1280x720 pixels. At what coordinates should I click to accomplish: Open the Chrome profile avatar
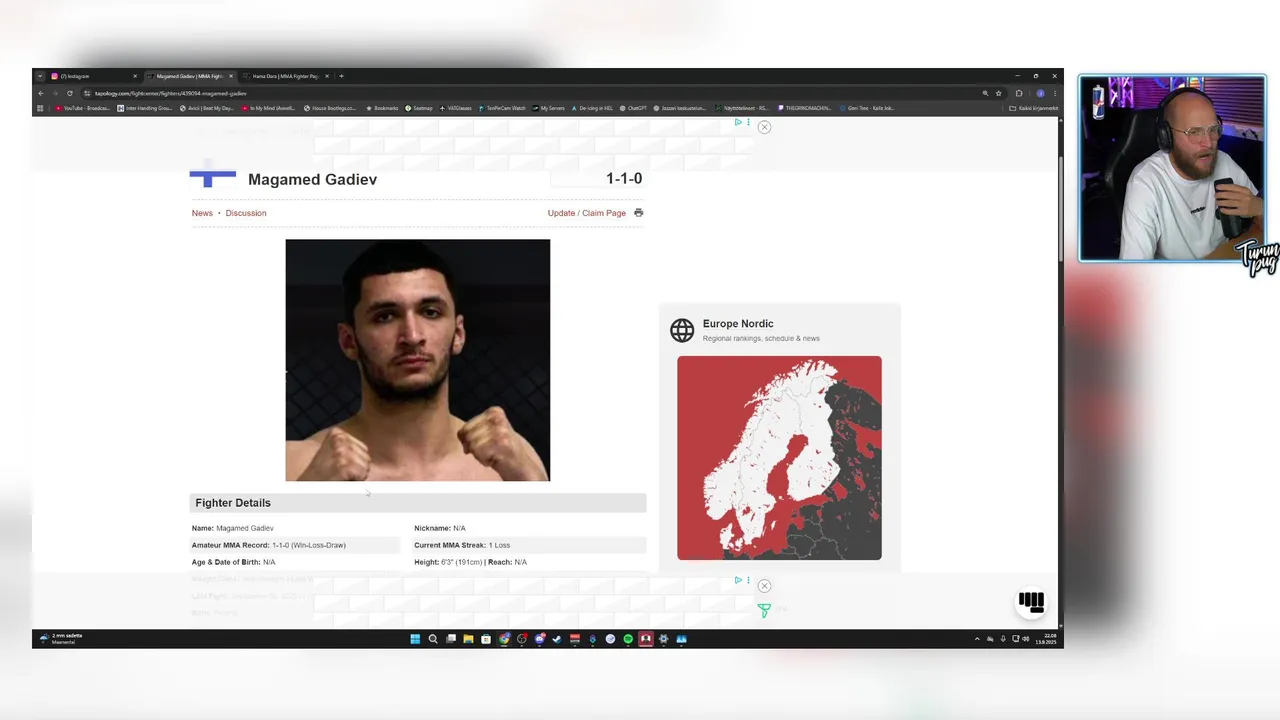pos(1040,93)
